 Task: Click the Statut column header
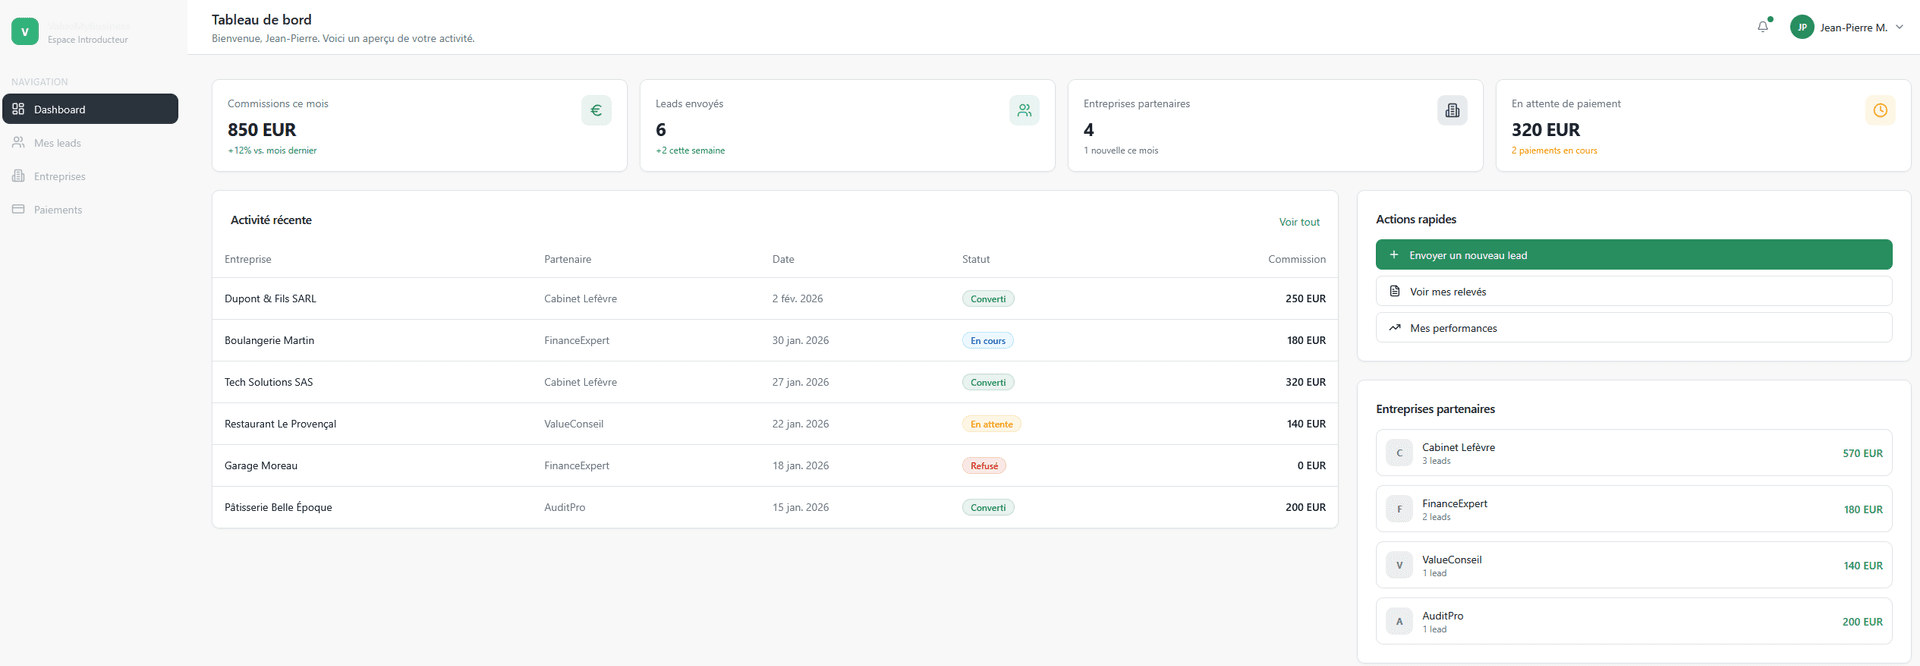976,259
